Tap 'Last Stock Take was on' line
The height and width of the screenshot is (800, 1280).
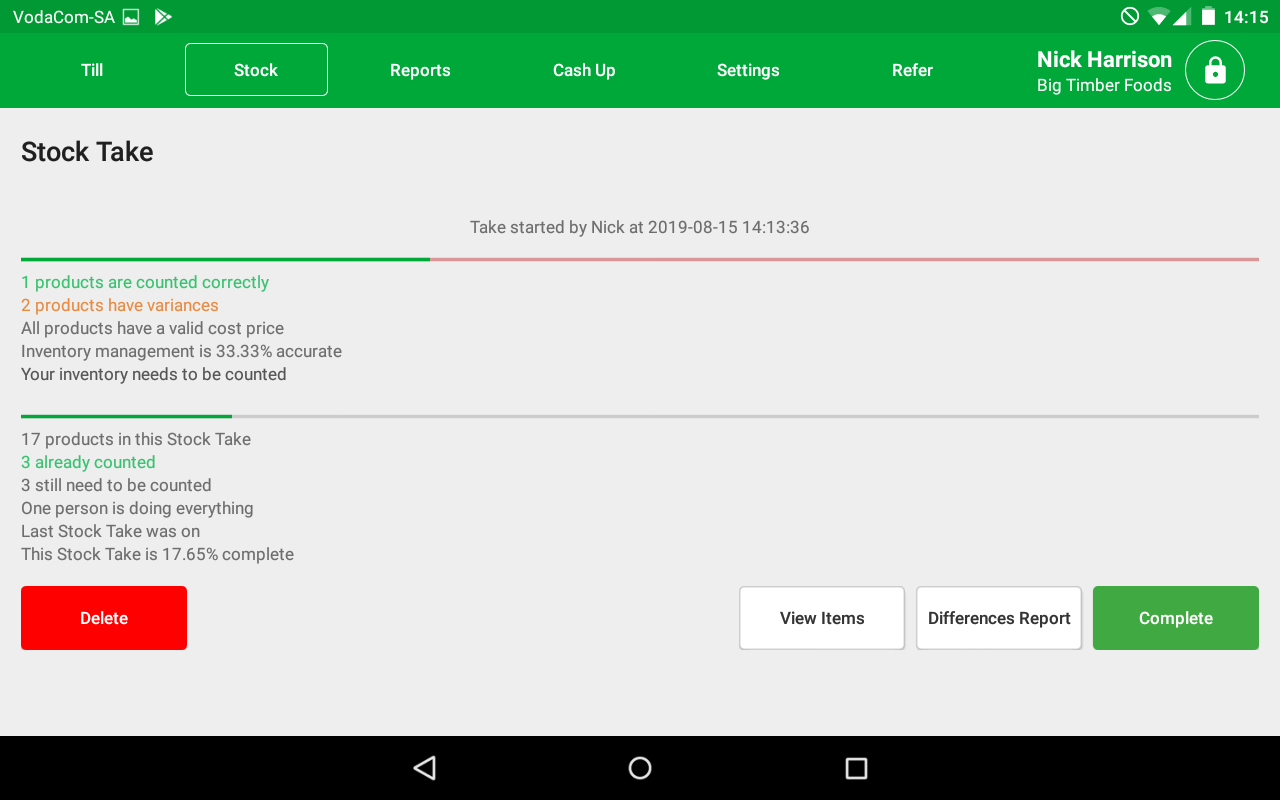(x=110, y=531)
